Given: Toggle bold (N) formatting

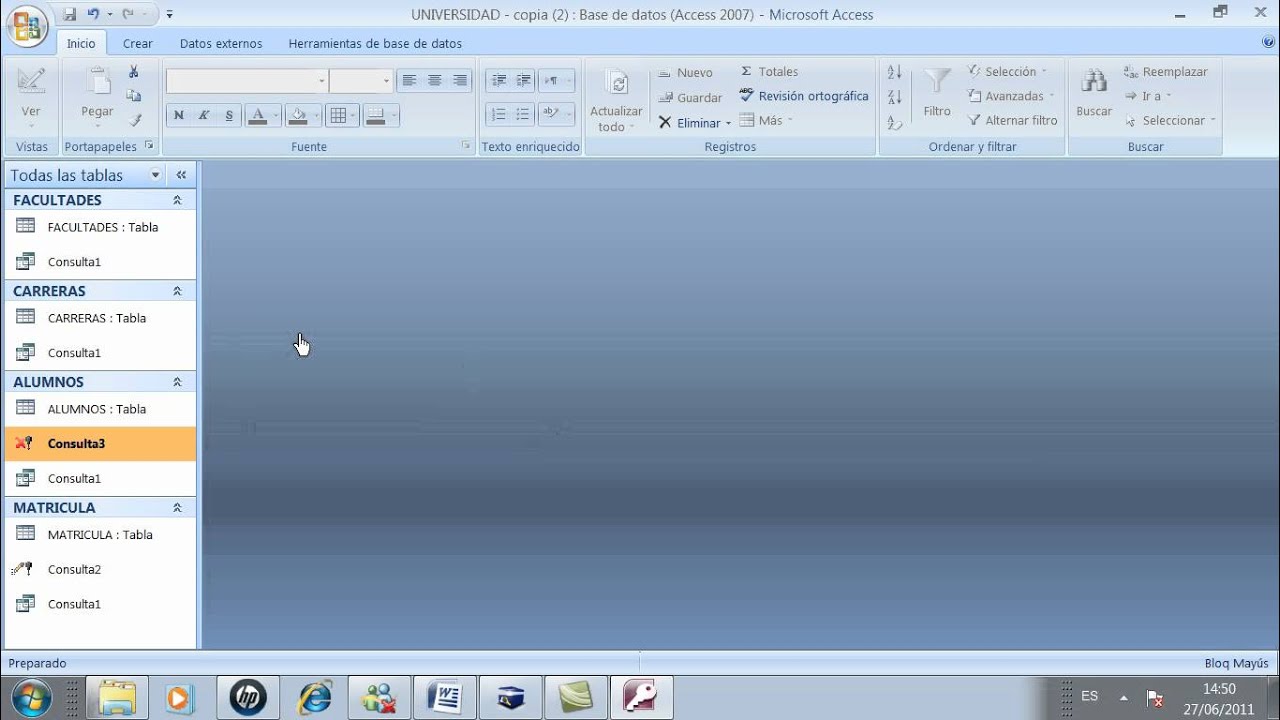Looking at the screenshot, I should [178, 115].
